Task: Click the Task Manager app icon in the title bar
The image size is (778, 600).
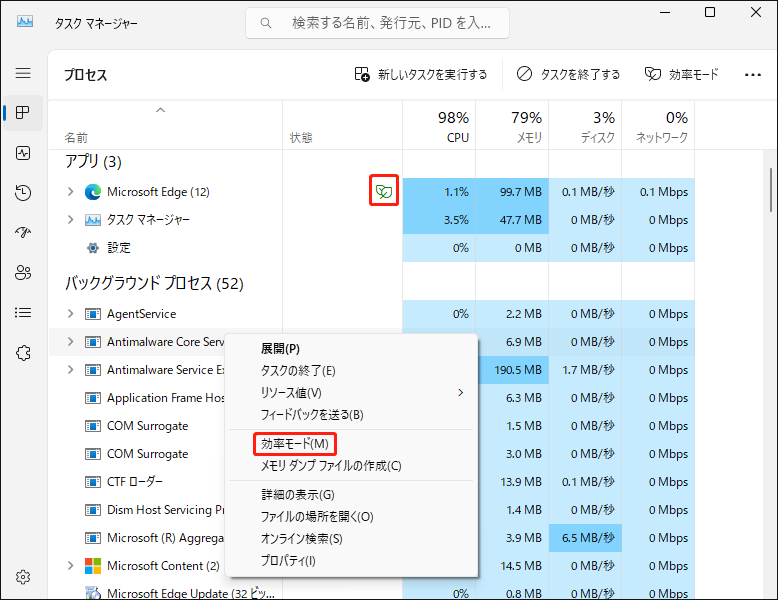Action: [25, 21]
